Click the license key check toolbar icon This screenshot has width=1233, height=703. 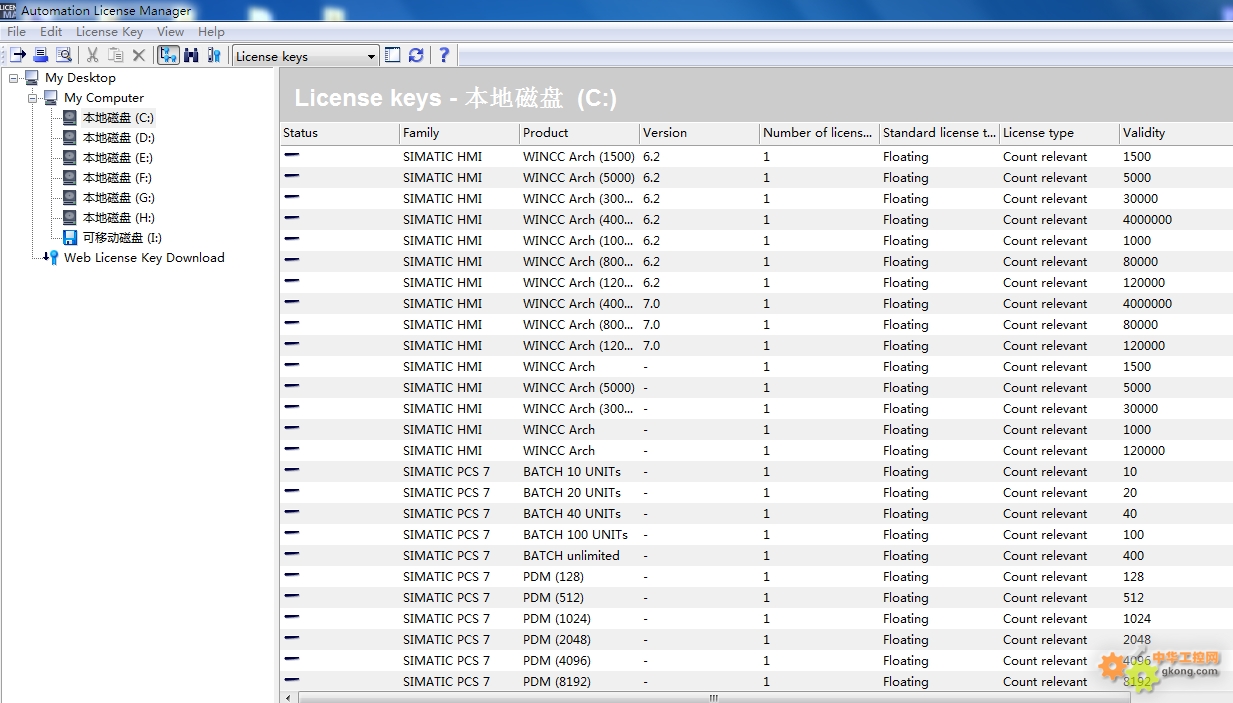pos(214,56)
